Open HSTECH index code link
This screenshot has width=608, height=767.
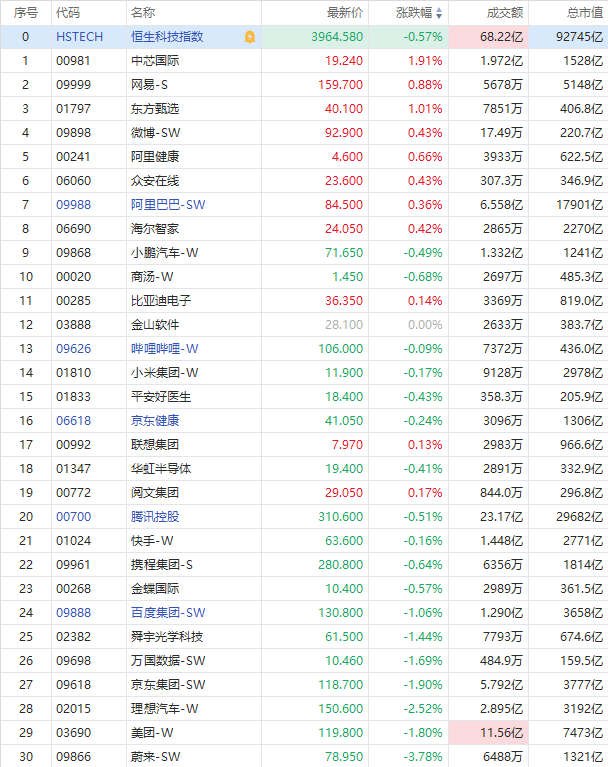(80, 37)
